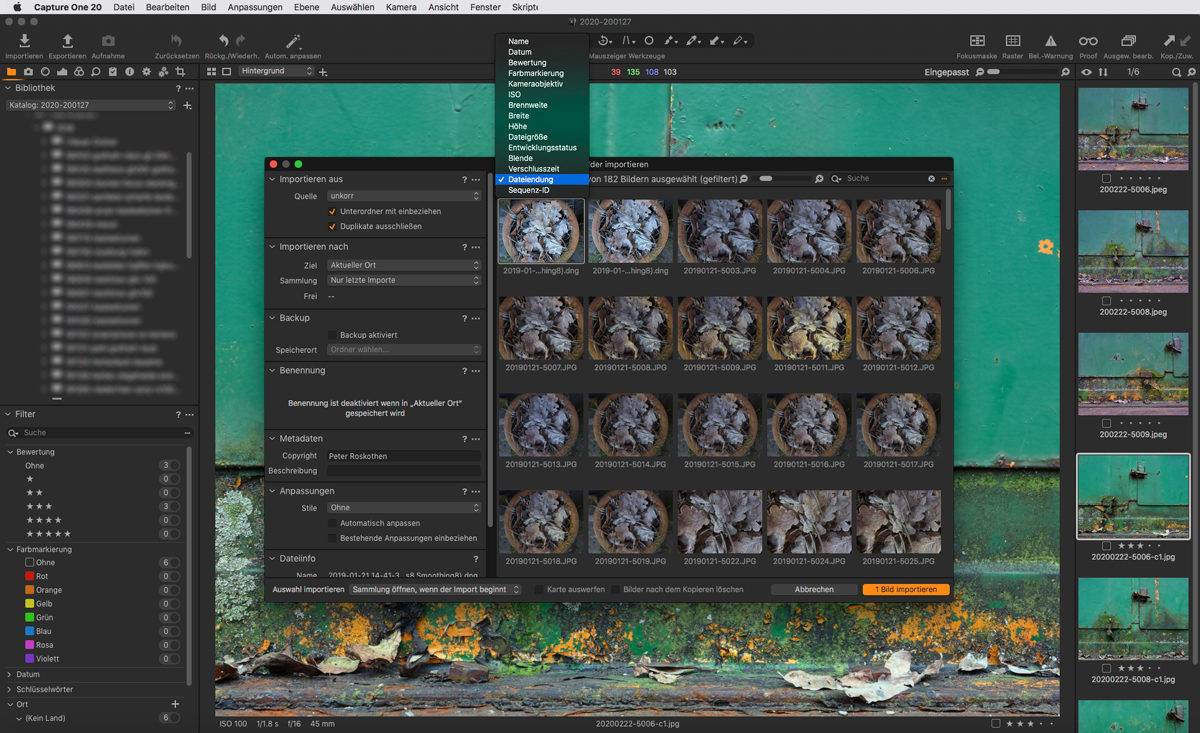This screenshot has height=733, width=1200.
Task: Enable the Backup aktiviert checkbox
Action: coord(332,335)
